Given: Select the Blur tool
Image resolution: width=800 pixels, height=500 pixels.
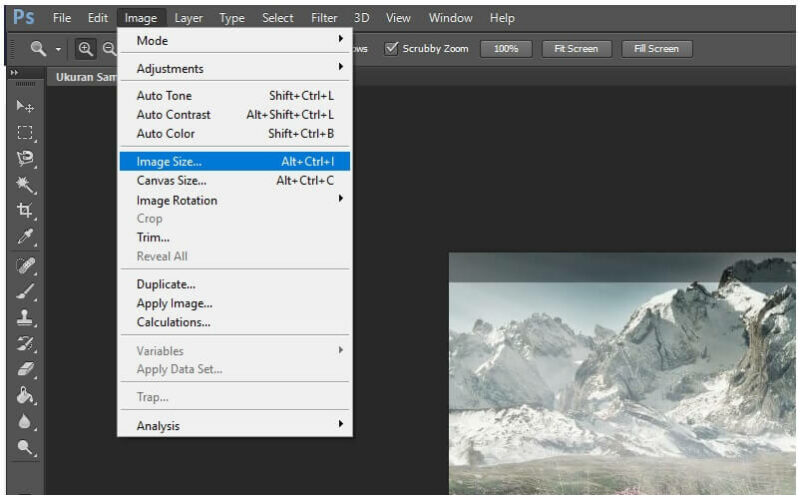Looking at the screenshot, I should (24, 422).
